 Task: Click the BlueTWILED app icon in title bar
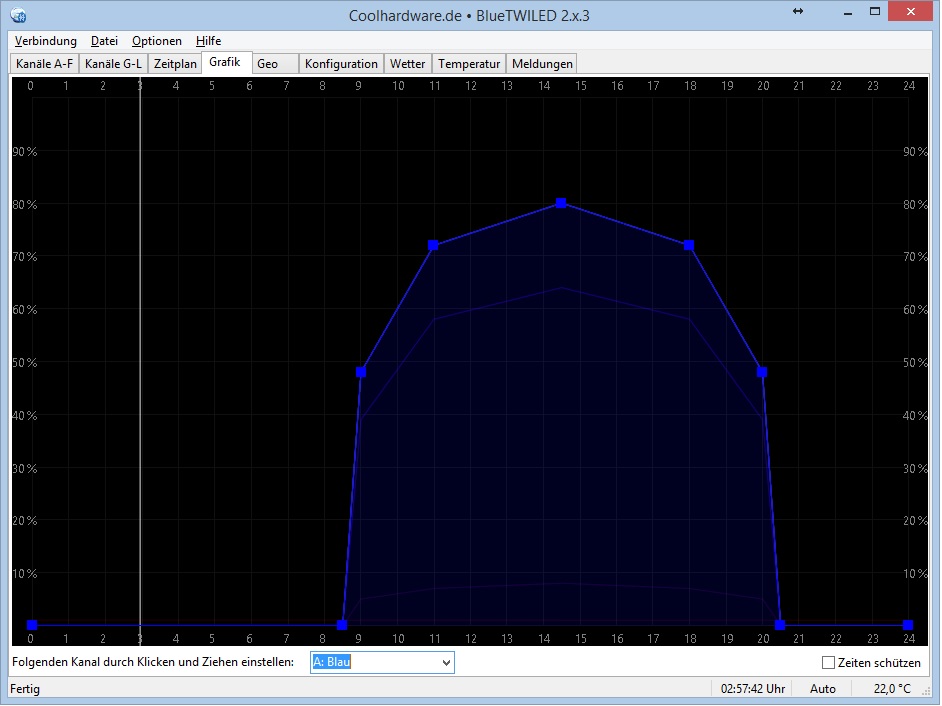click(19, 14)
